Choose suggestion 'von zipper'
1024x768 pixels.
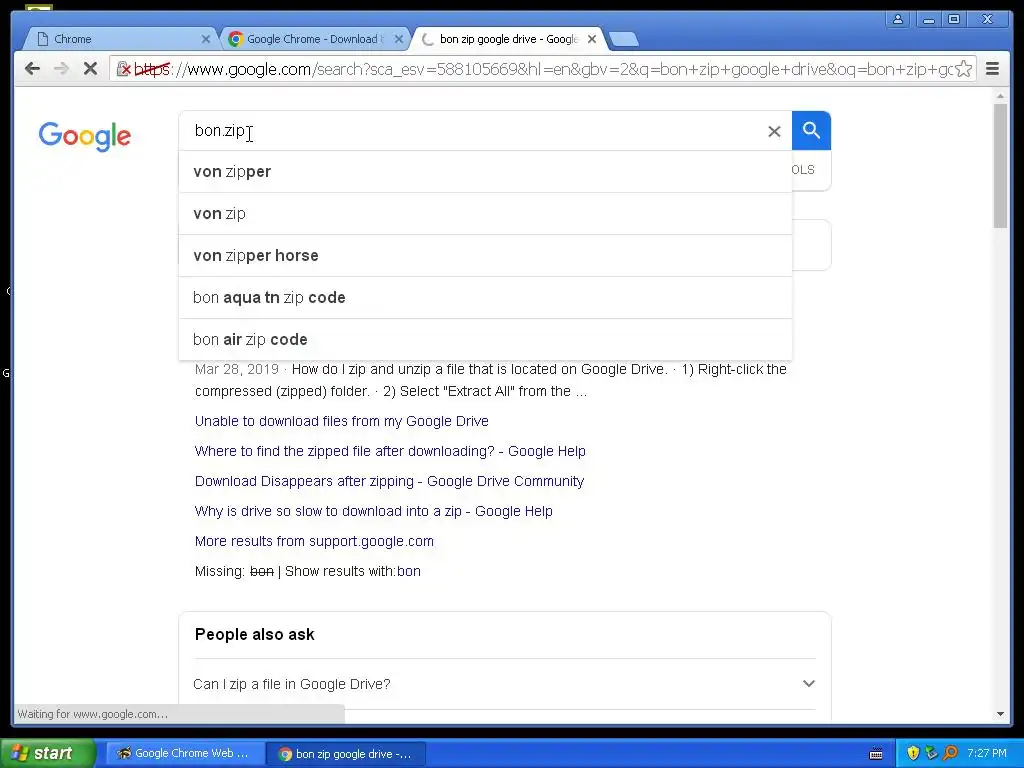(x=485, y=172)
